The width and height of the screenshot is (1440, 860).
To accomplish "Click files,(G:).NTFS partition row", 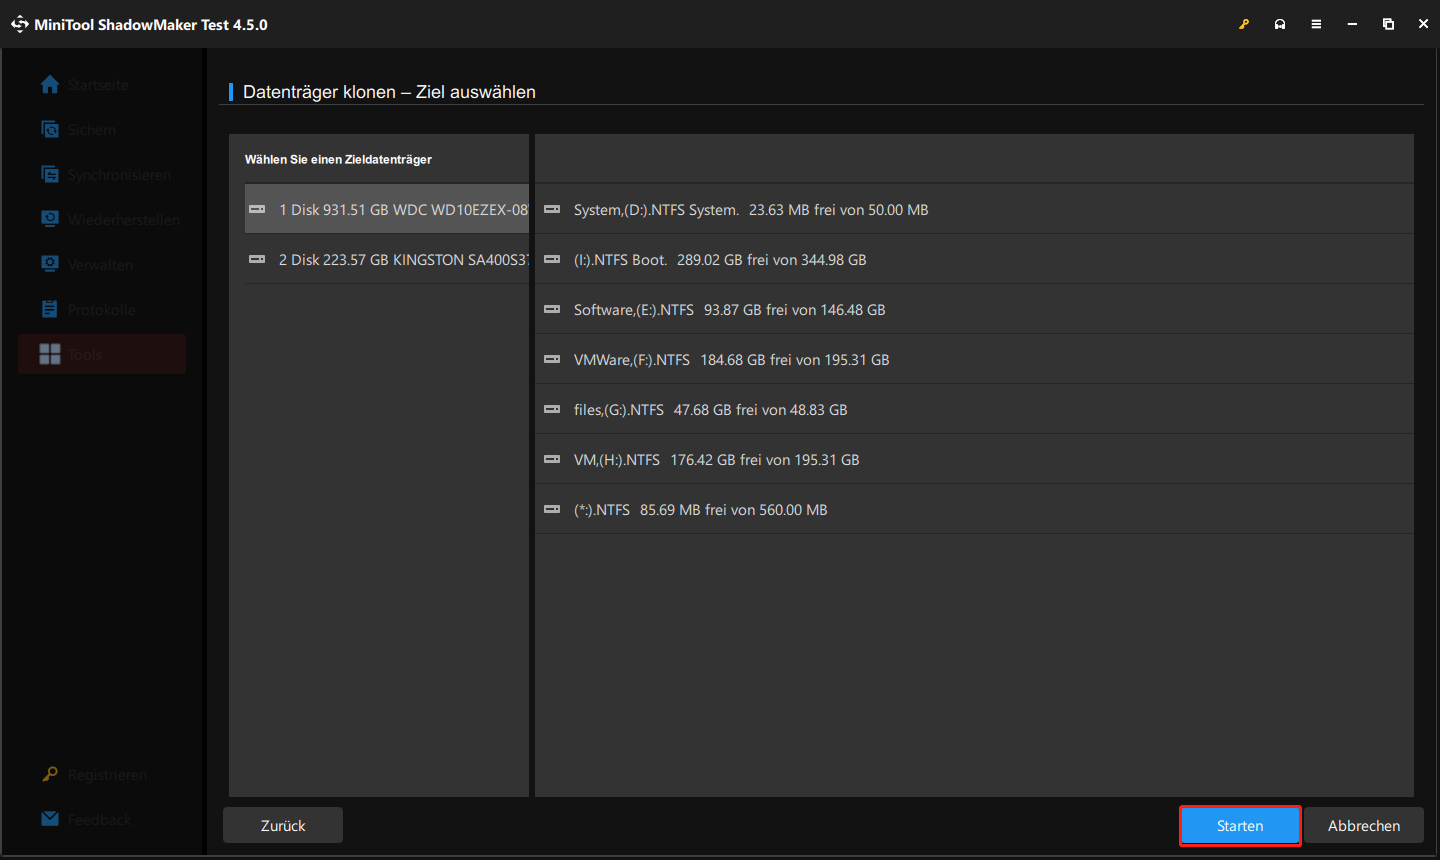I will 974,409.
